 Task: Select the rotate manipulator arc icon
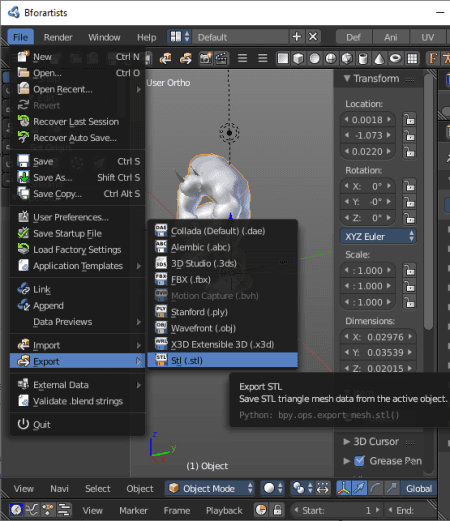(376, 488)
